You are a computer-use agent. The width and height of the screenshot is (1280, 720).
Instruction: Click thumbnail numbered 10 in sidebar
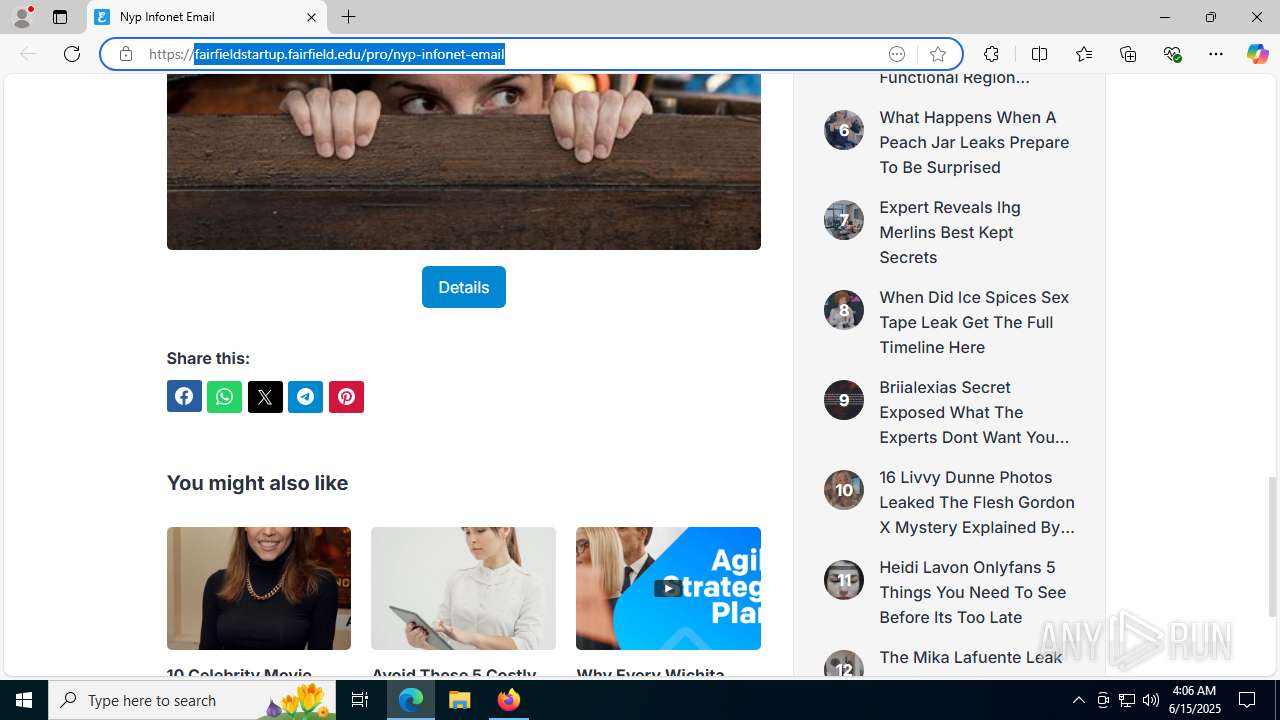844,490
